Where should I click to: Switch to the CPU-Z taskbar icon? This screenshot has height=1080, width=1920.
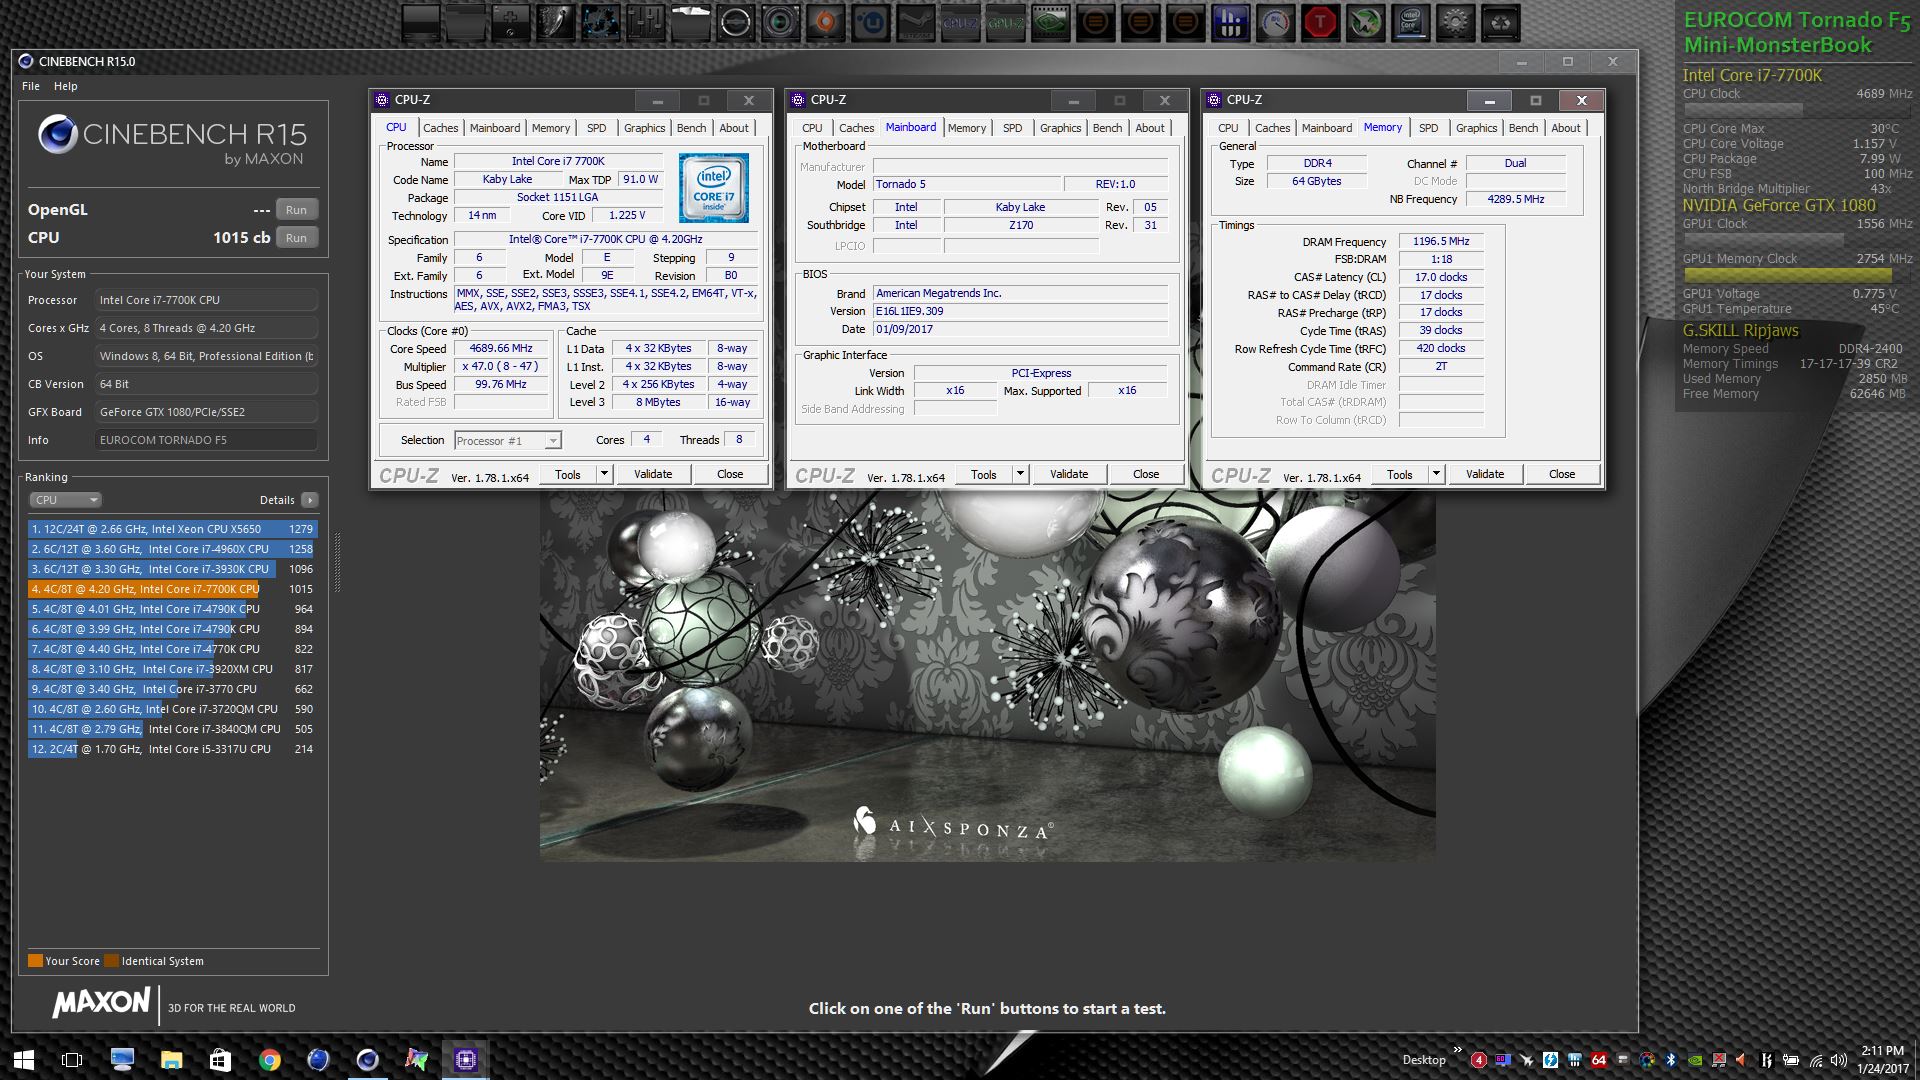point(465,1059)
